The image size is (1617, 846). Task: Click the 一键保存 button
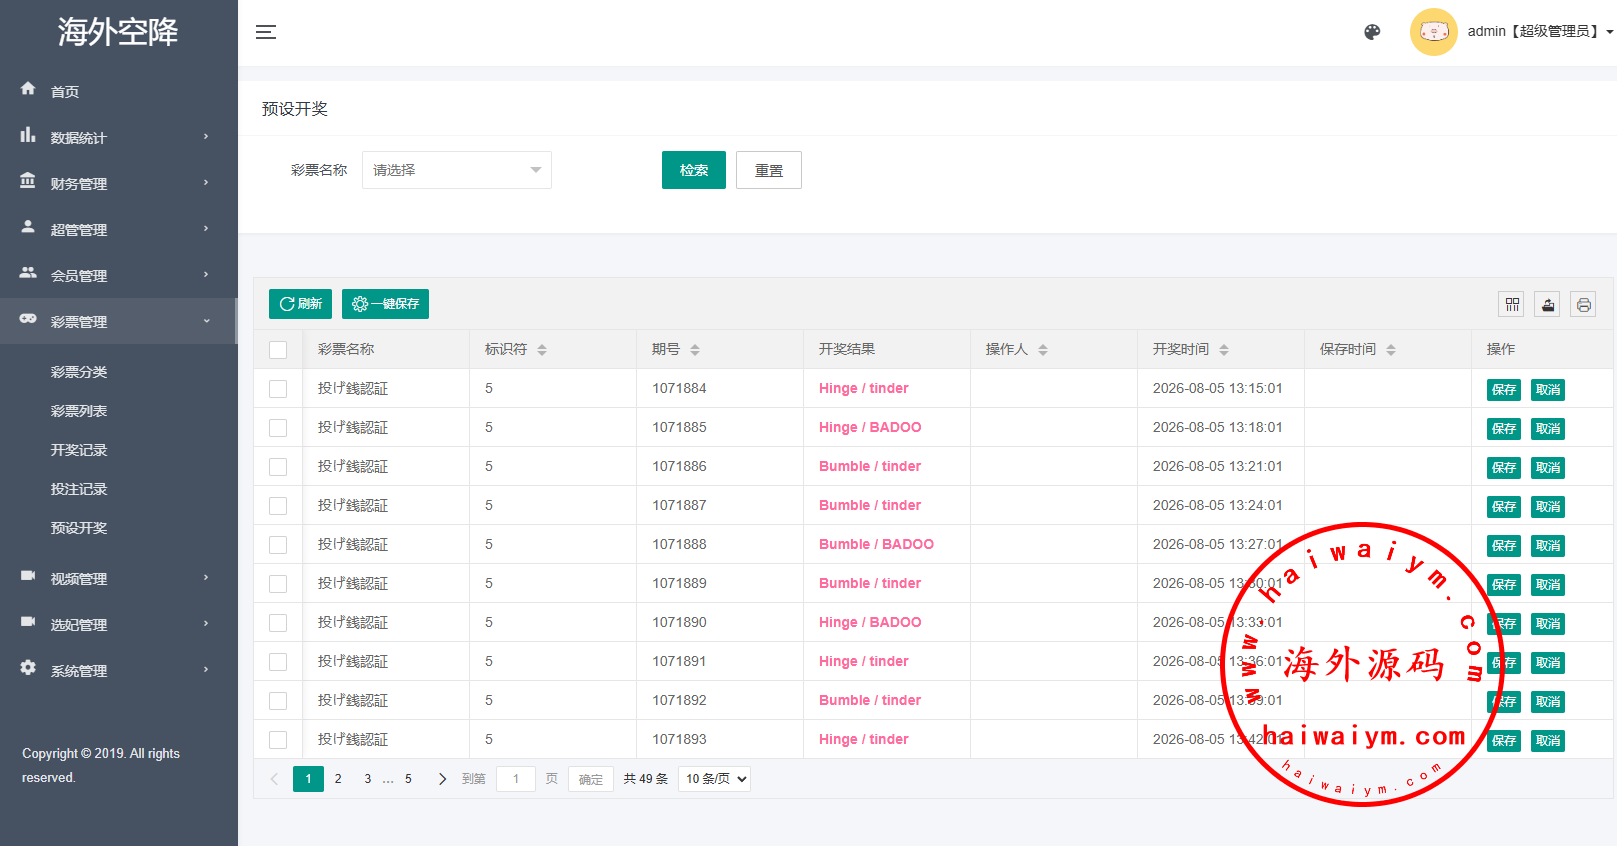pyautogui.click(x=385, y=304)
